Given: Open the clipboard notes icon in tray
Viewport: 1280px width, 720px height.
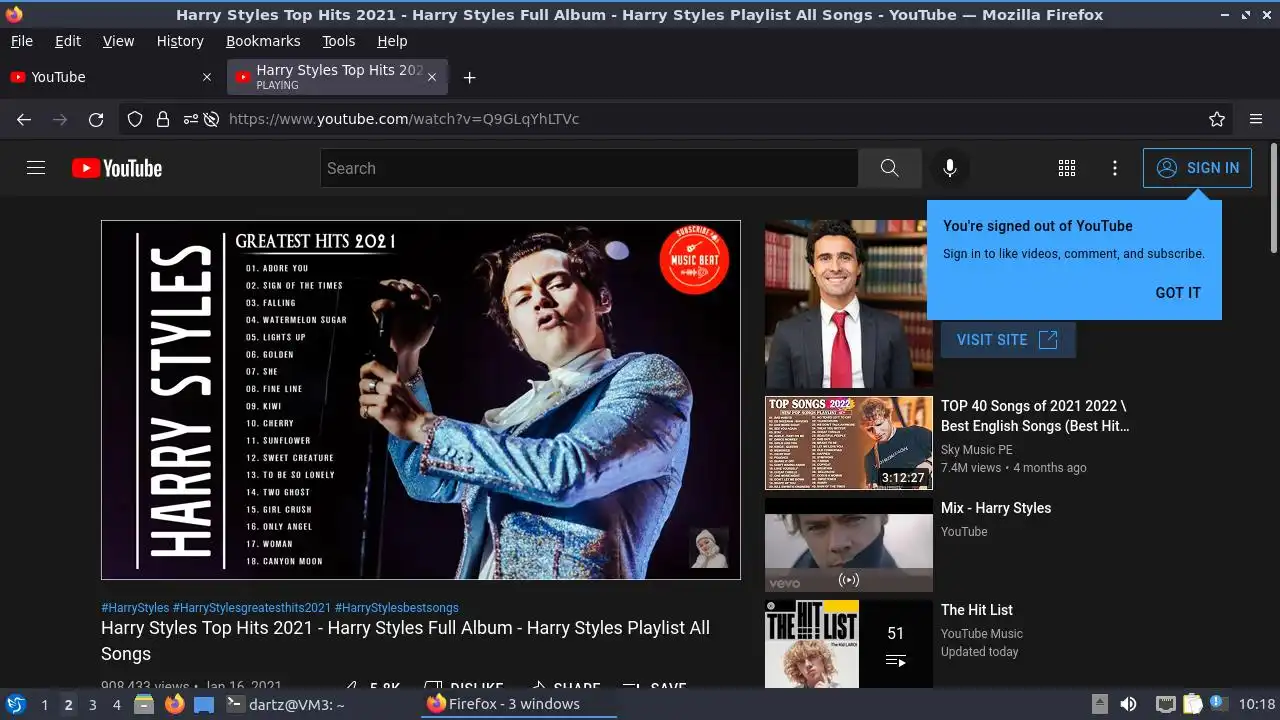Looking at the screenshot, I should 1192,704.
